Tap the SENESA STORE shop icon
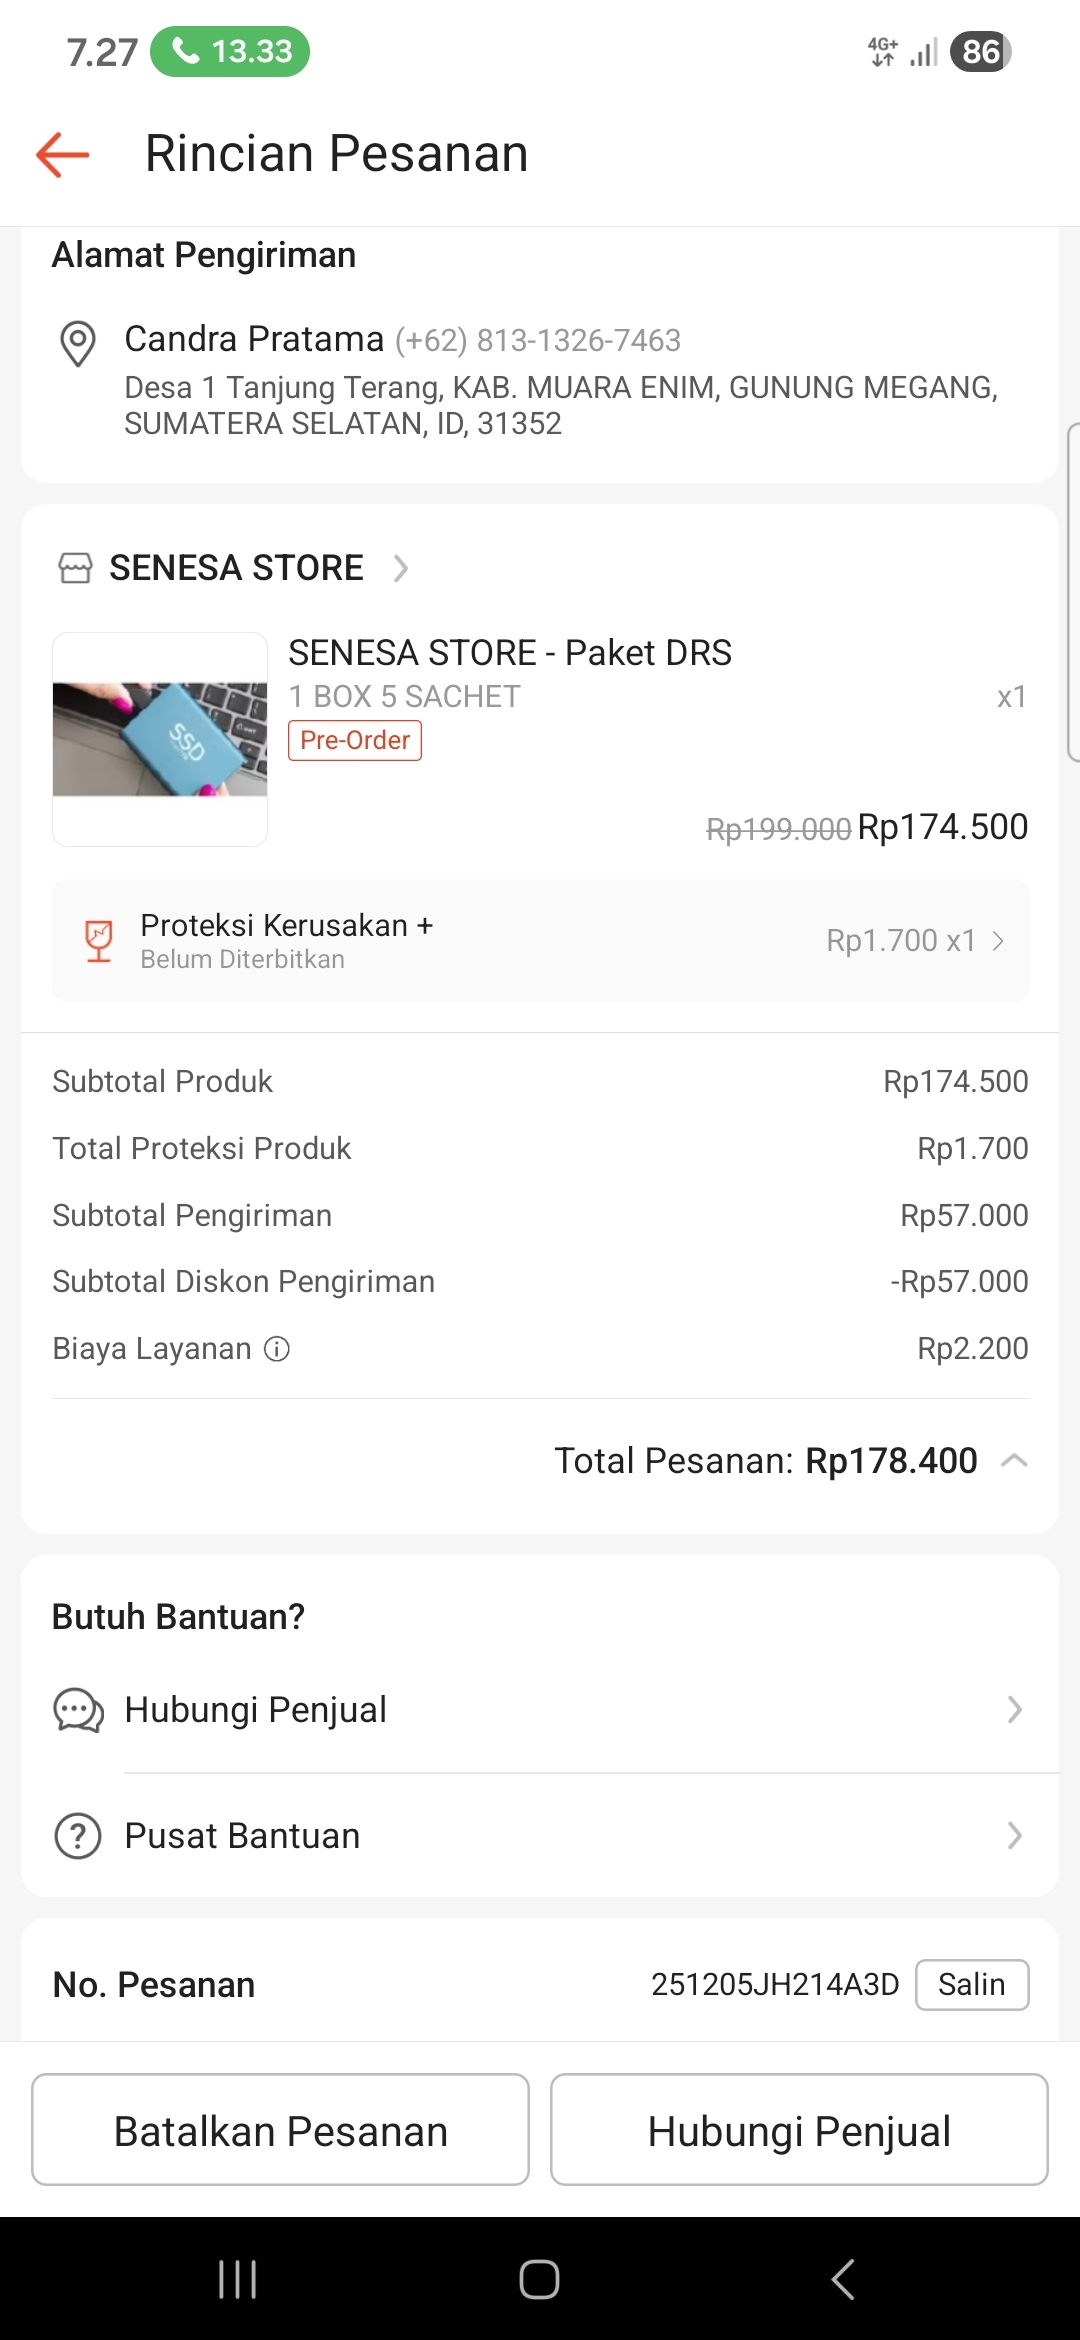This screenshot has height=2340, width=1080. (75, 568)
